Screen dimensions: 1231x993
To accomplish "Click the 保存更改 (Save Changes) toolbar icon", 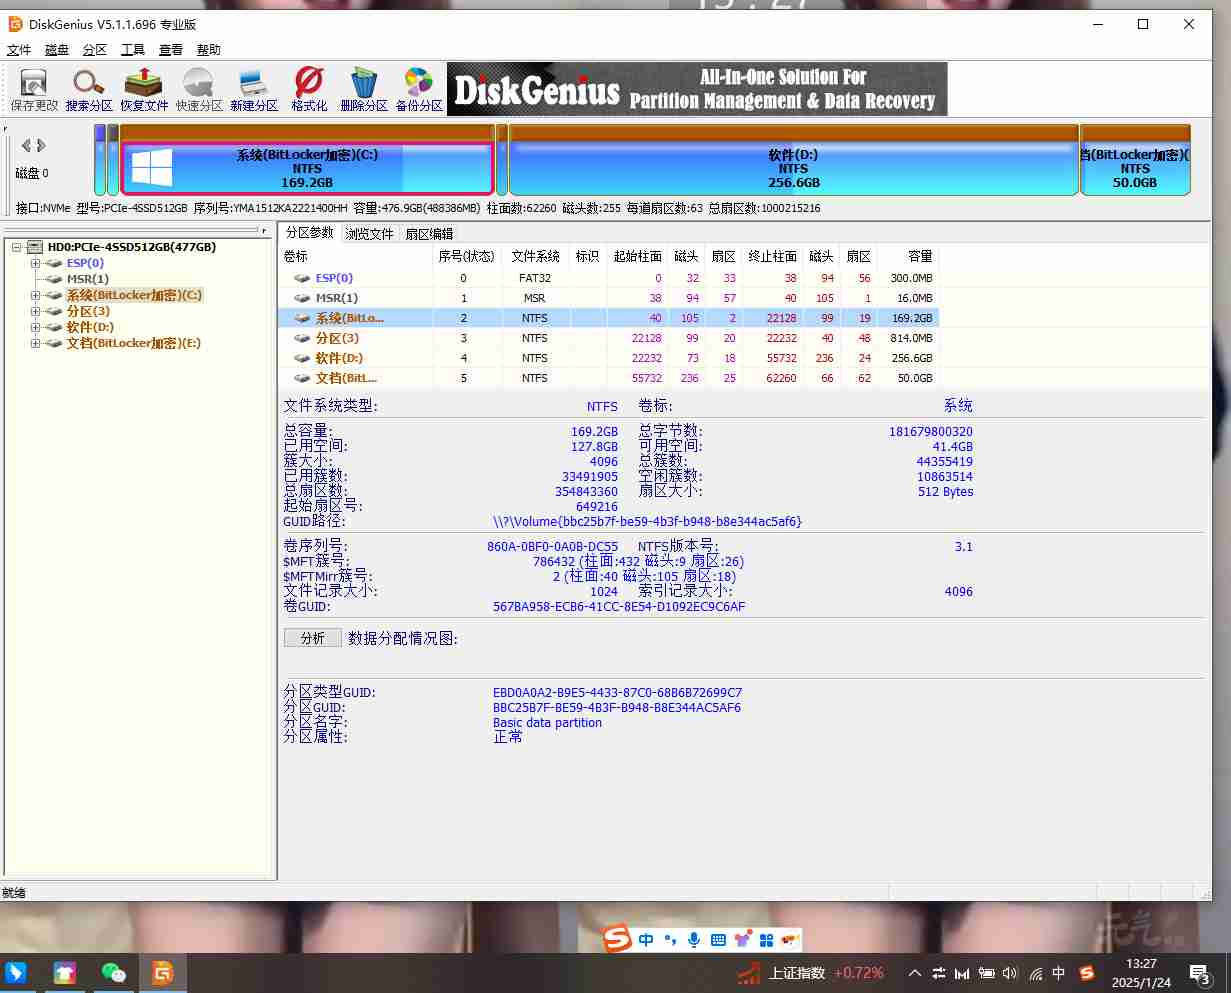I will click(x=34, y=89).
